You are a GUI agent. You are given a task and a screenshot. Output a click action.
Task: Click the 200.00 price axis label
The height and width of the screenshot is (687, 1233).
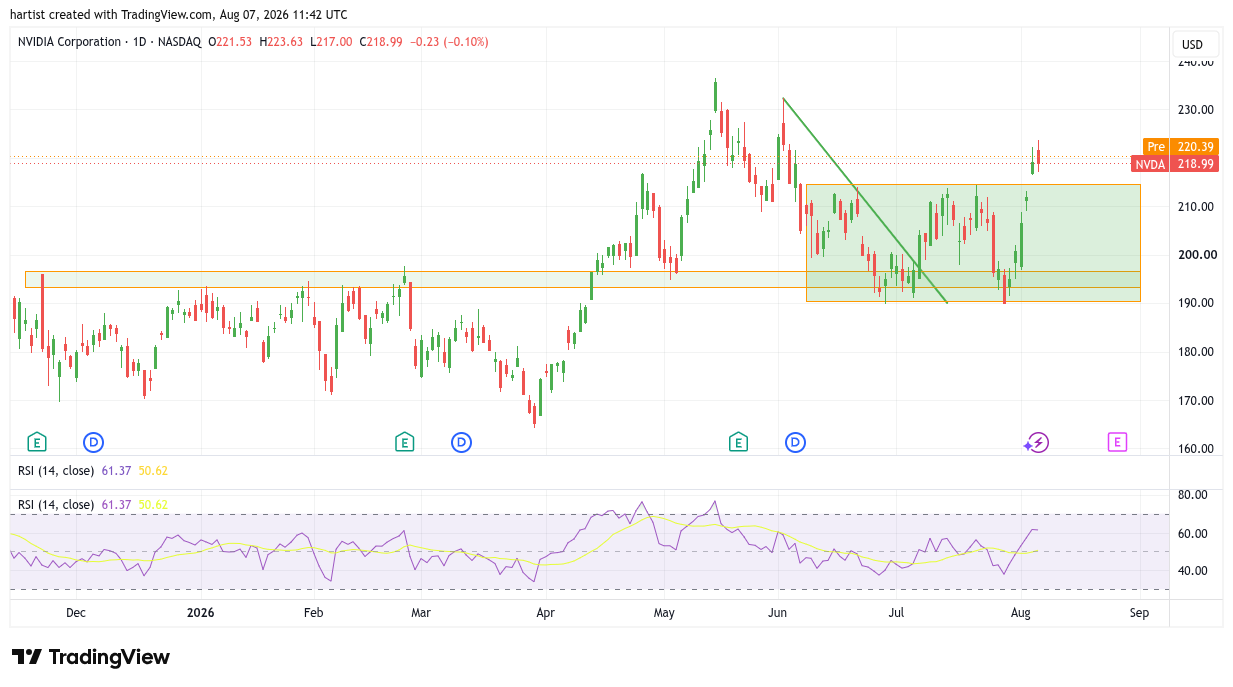[1197, 255]
